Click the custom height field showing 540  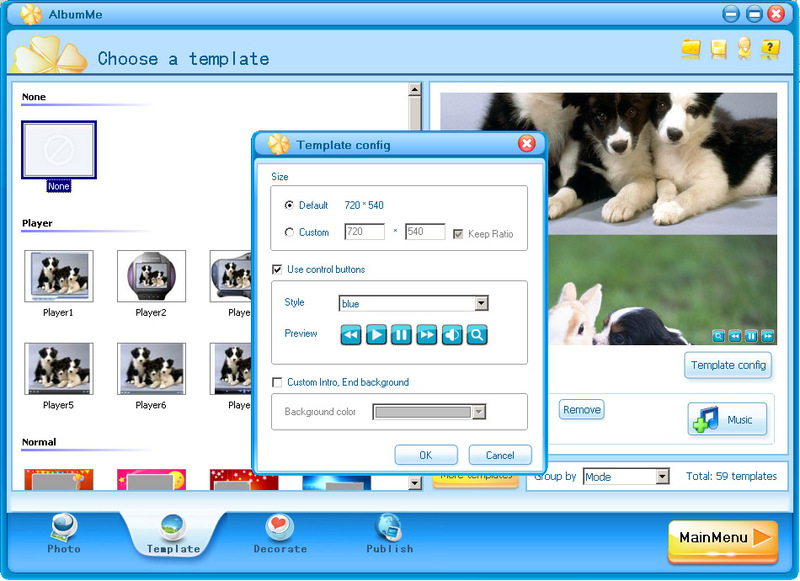(425, 232)
